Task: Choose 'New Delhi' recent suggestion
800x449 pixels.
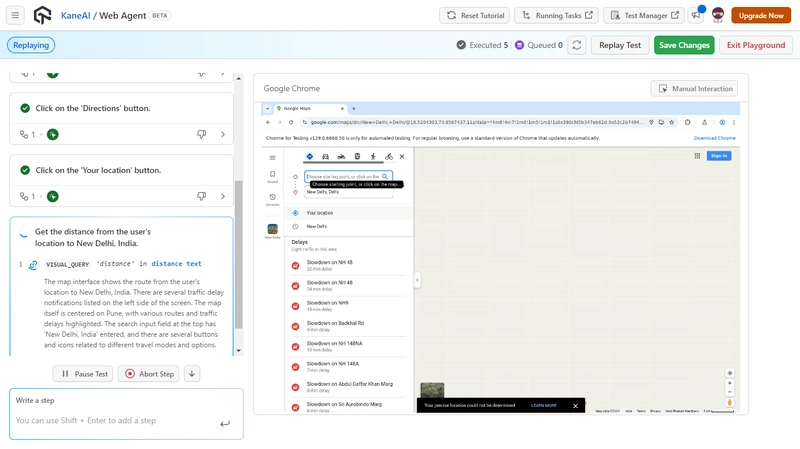Action: pyautogui.click(x=350, y=227)
